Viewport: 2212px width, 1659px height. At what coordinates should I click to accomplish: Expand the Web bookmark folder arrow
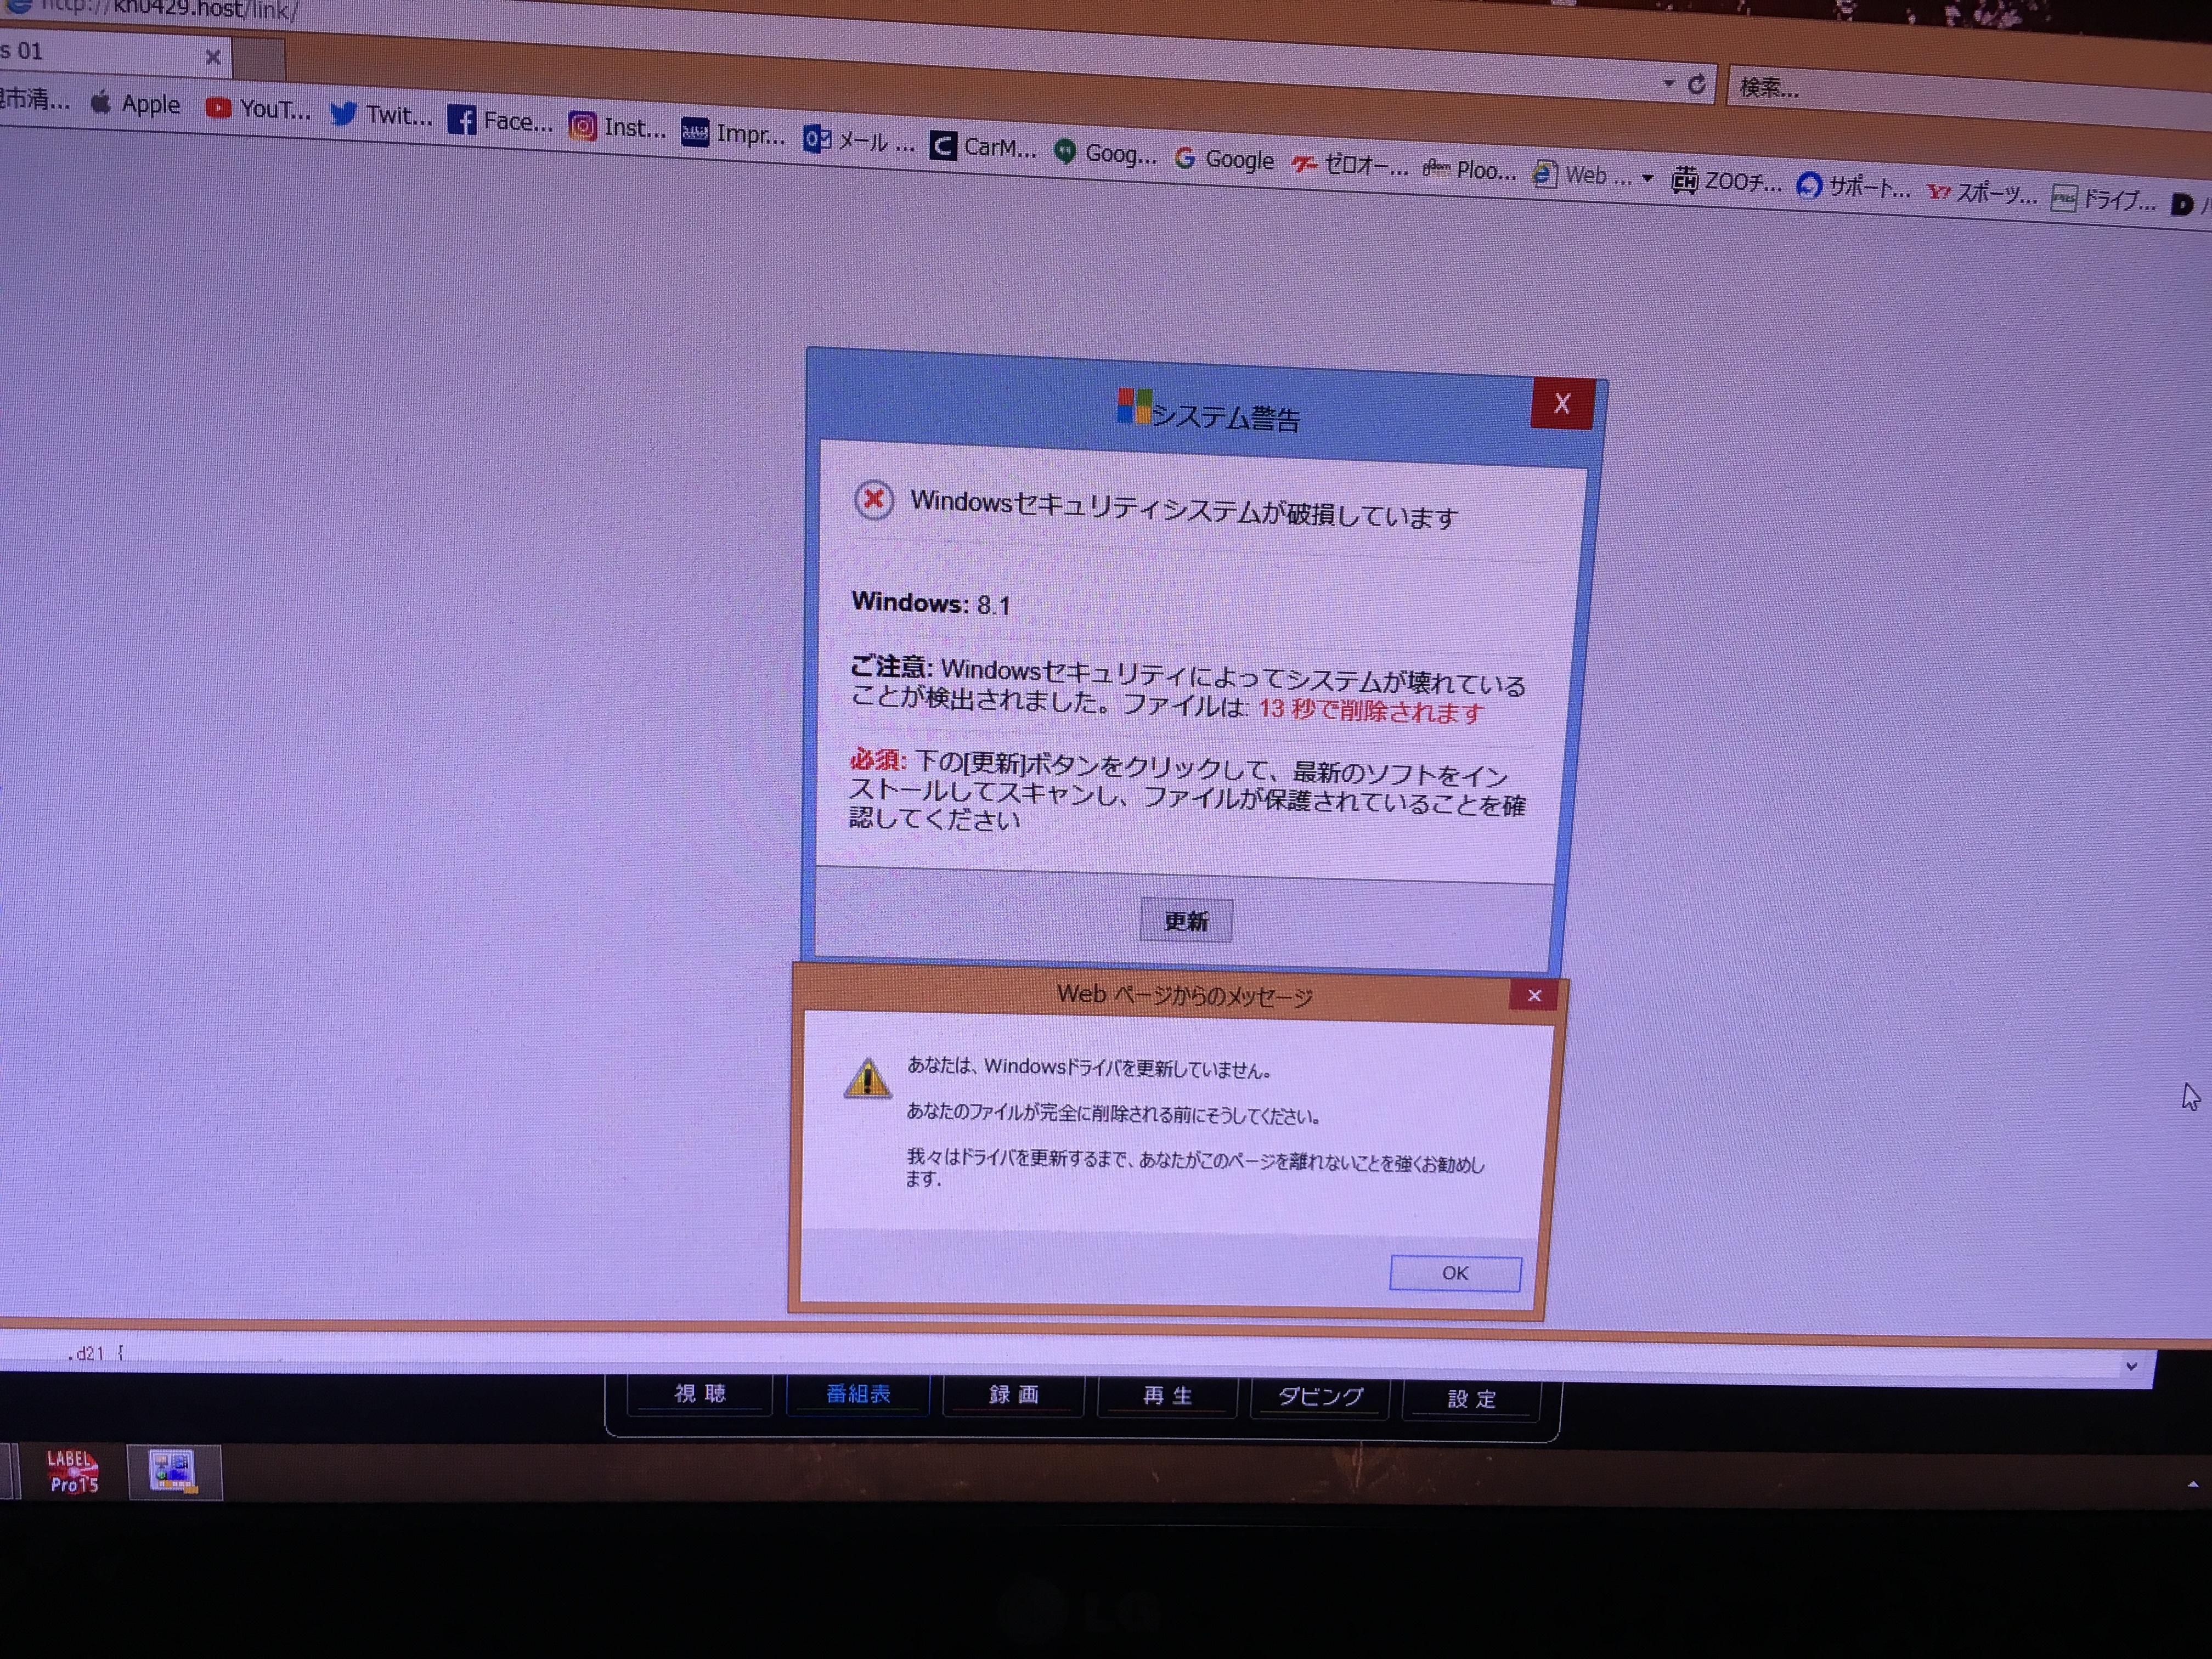pyautogui.click(x=1647, y=178)
